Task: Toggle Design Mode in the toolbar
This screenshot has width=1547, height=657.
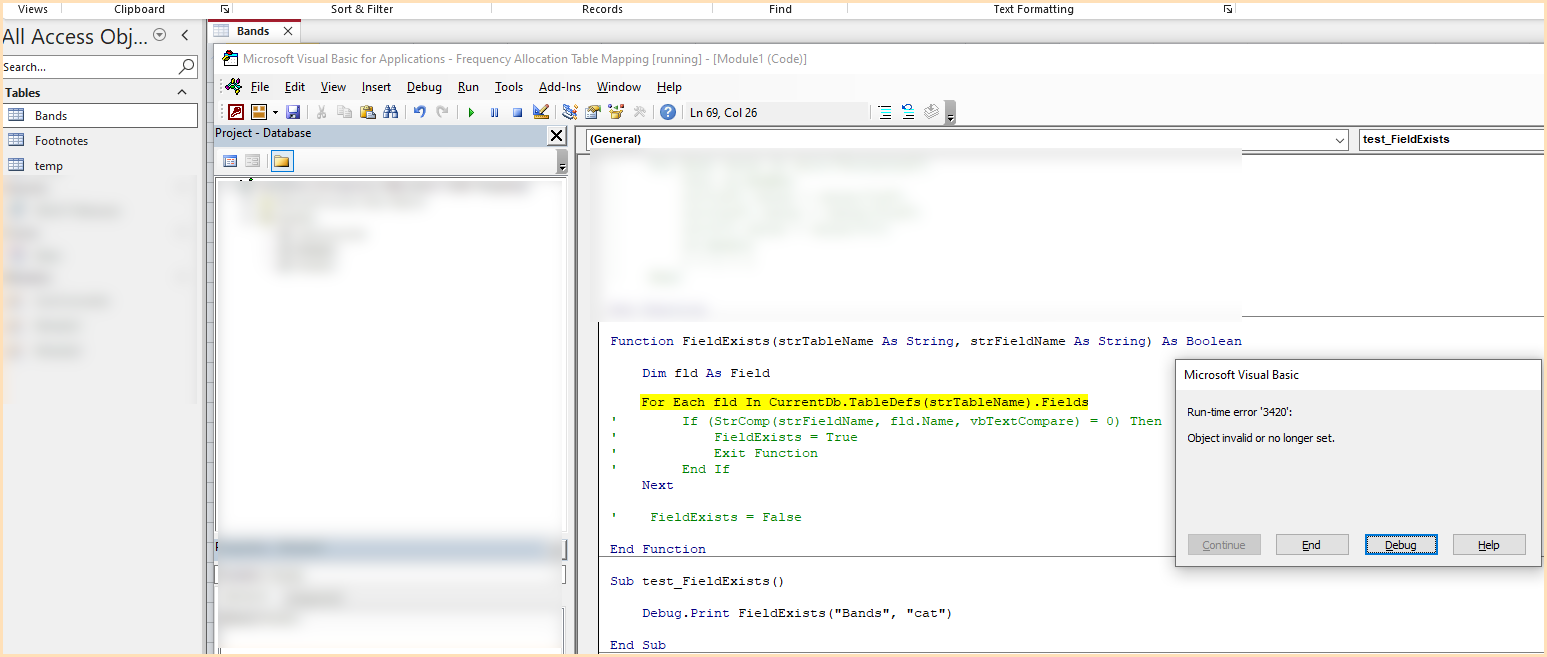Action: (x=541, y=112)
